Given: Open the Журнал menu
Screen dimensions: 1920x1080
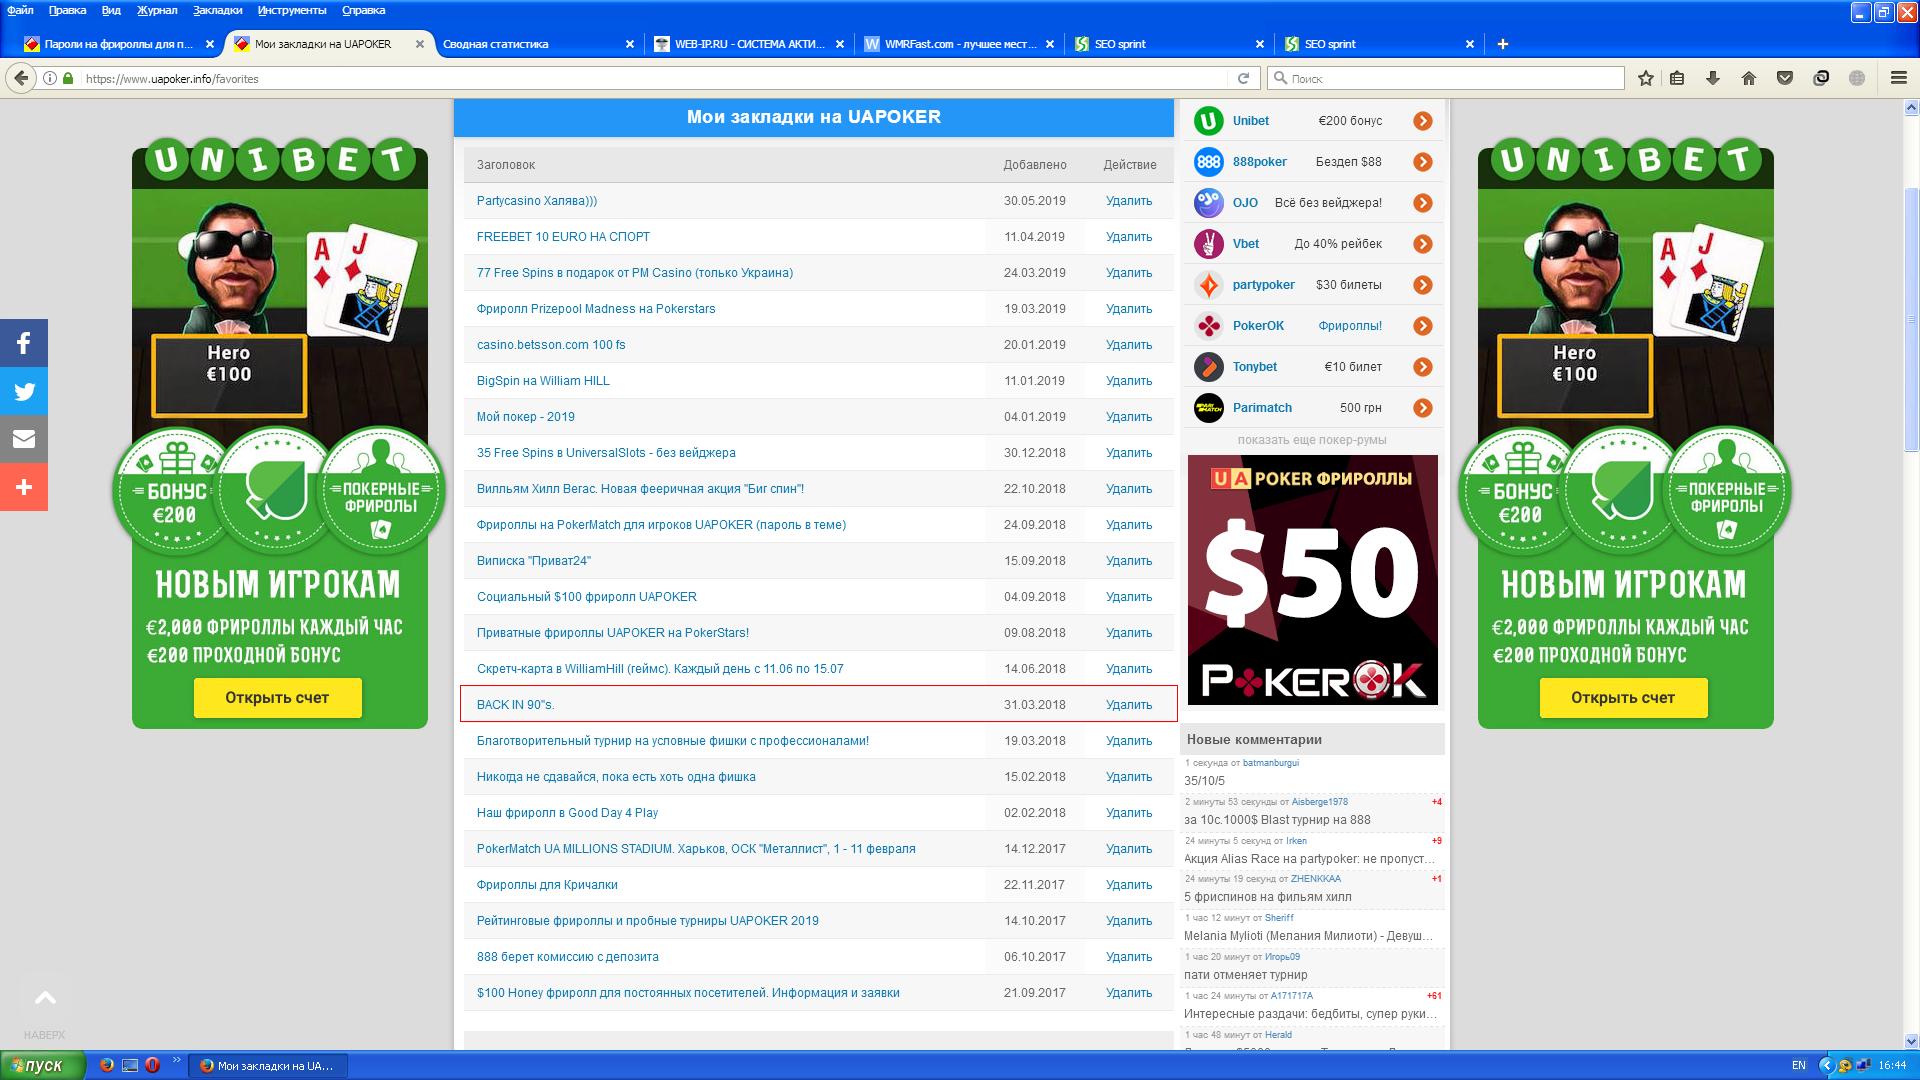Looking at the screenshot, I should click(x=157, y=10).
